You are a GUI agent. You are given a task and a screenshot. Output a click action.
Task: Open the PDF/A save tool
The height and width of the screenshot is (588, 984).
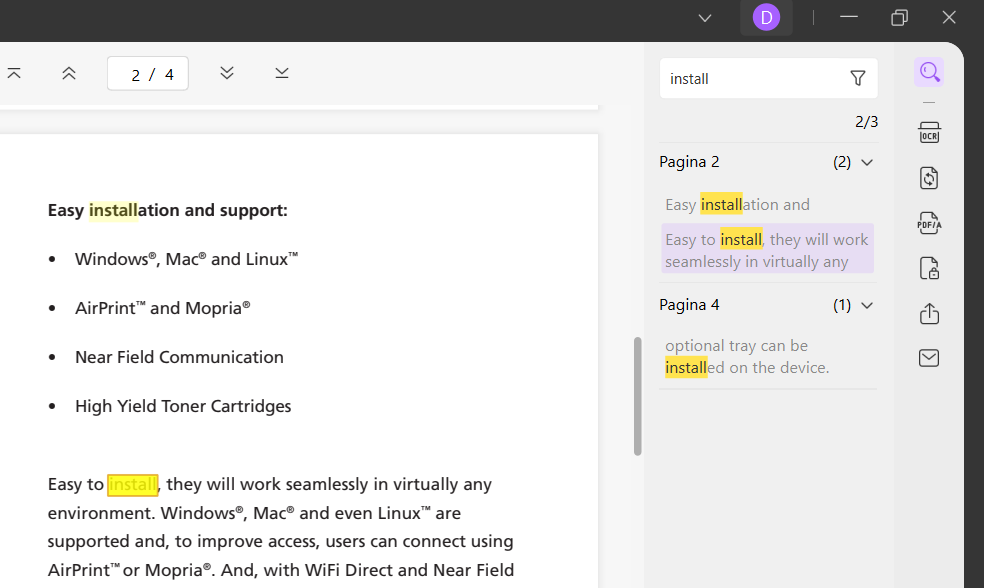coord(929,223)
